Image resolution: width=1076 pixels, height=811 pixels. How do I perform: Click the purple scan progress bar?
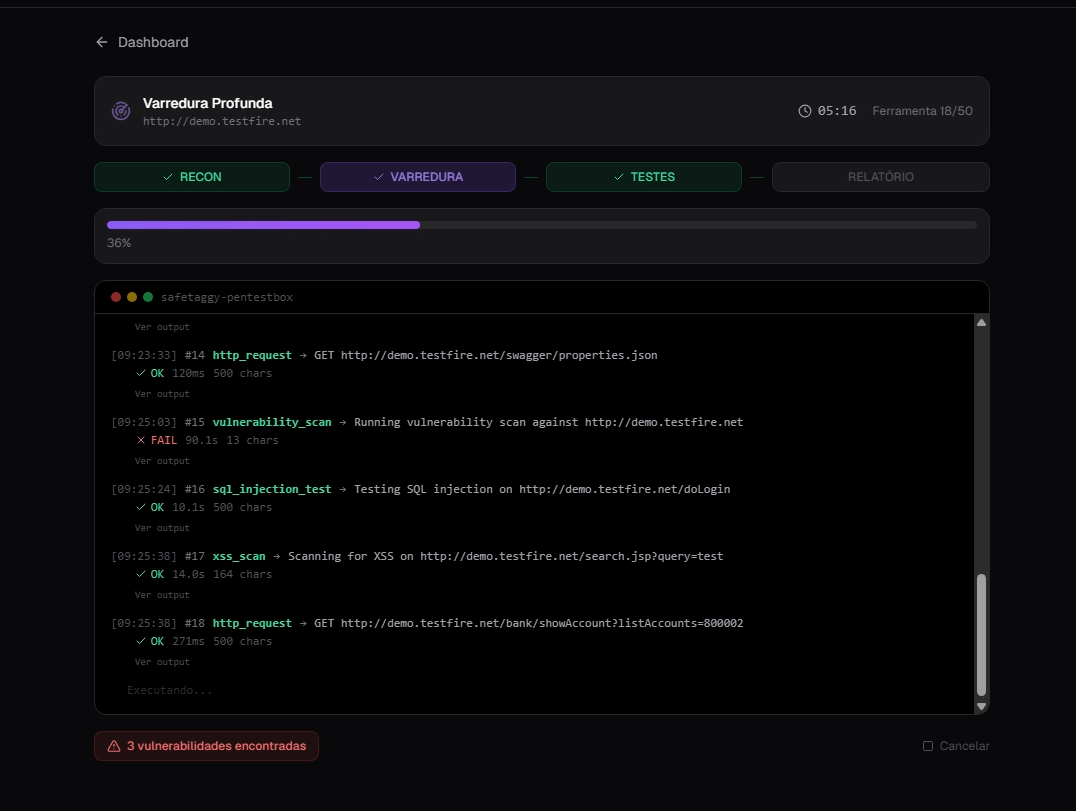[x=264, y=225]
